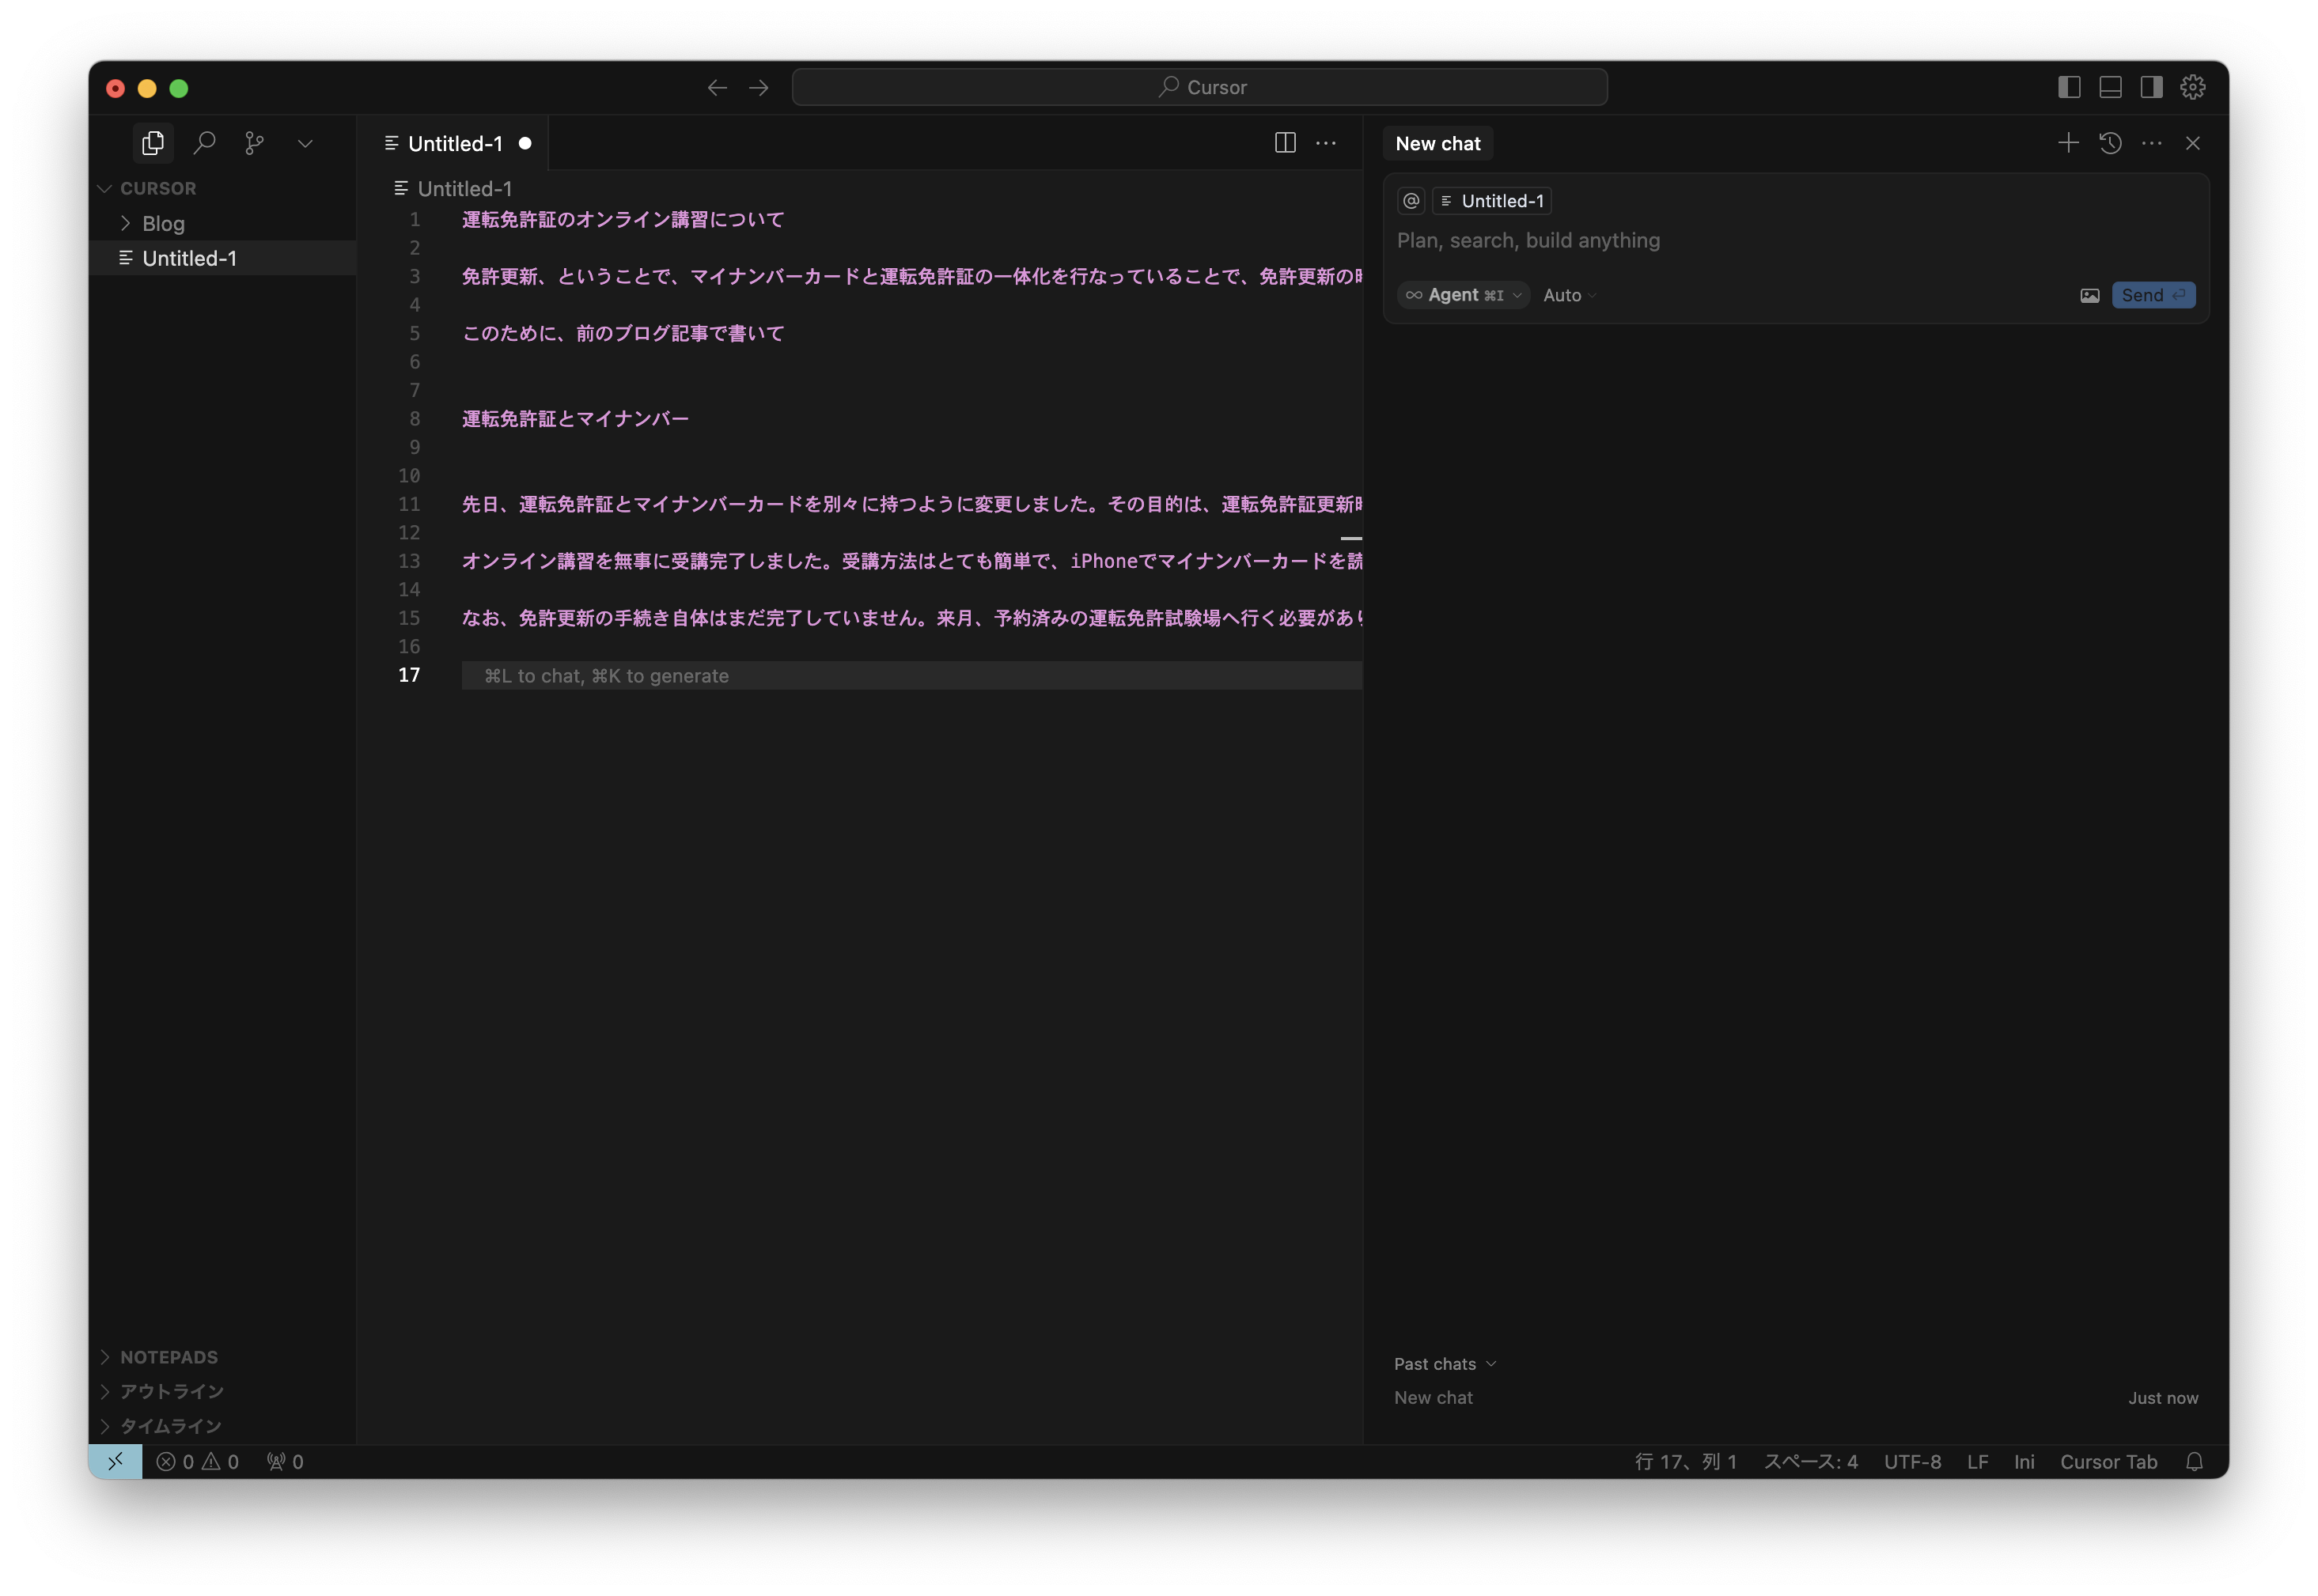Click the Explorer files icon in the sidebar

153,143
